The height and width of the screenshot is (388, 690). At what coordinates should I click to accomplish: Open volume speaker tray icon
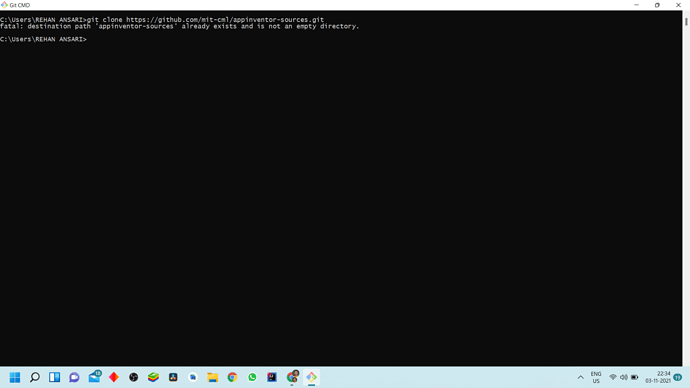click(624, 377)
